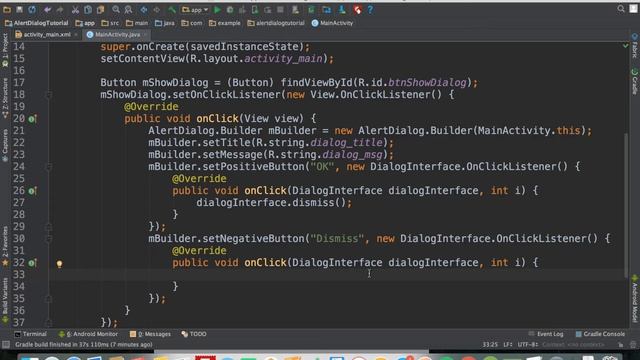Click the Undo arrow icon
The height and width of the screenshot is (360, 640).
47,9
